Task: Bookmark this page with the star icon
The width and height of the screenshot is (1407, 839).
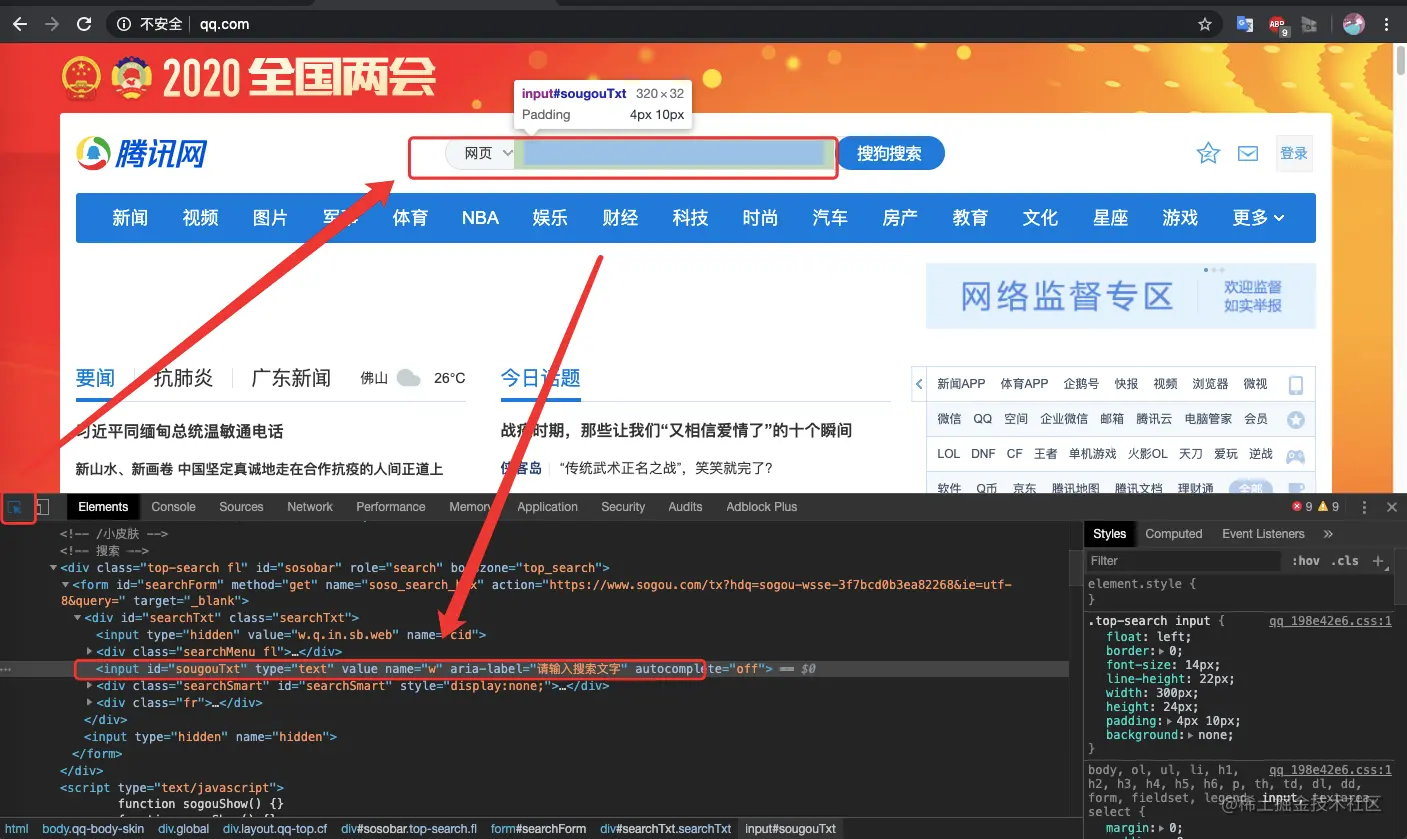Action: tap(1205, 24)
